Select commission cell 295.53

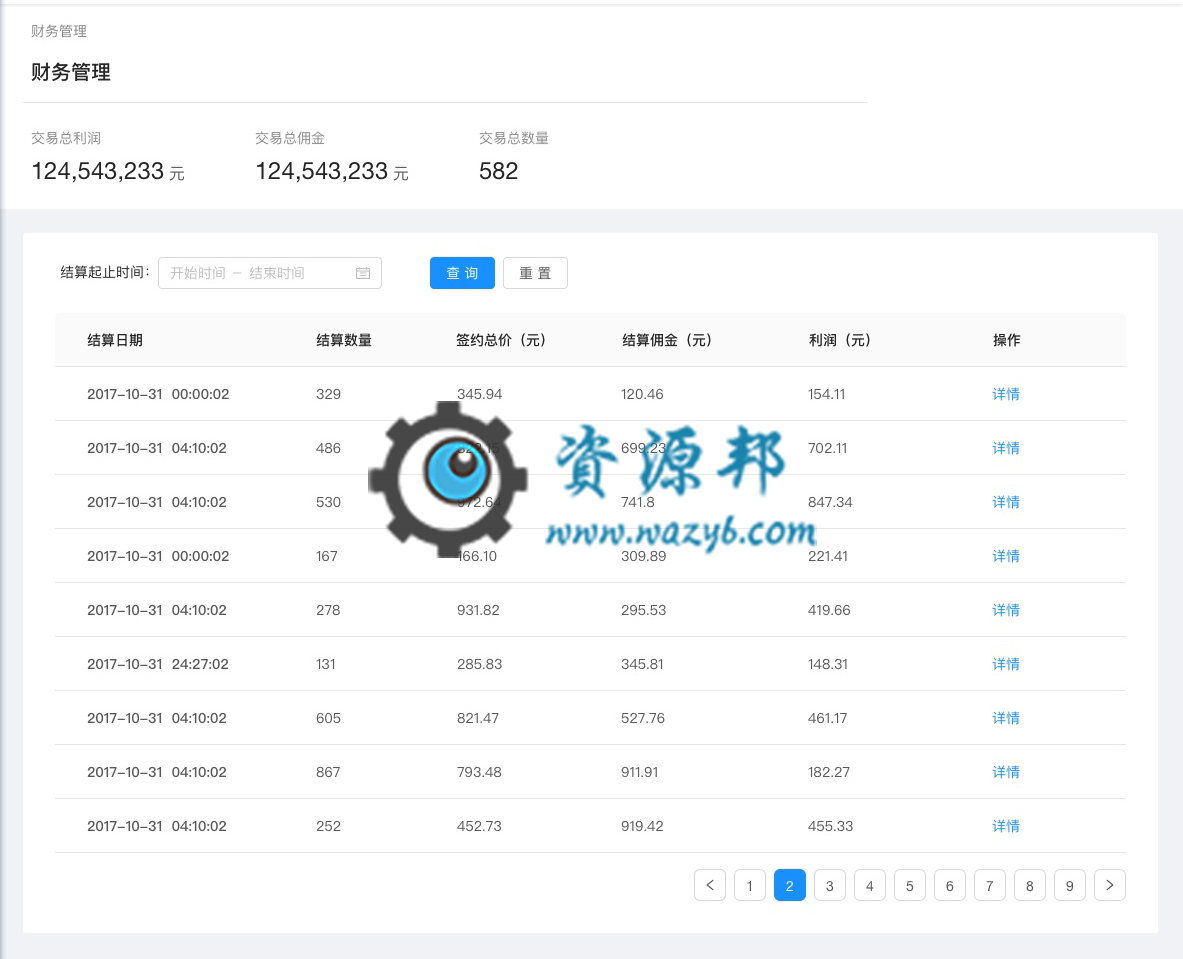(644, 610)
